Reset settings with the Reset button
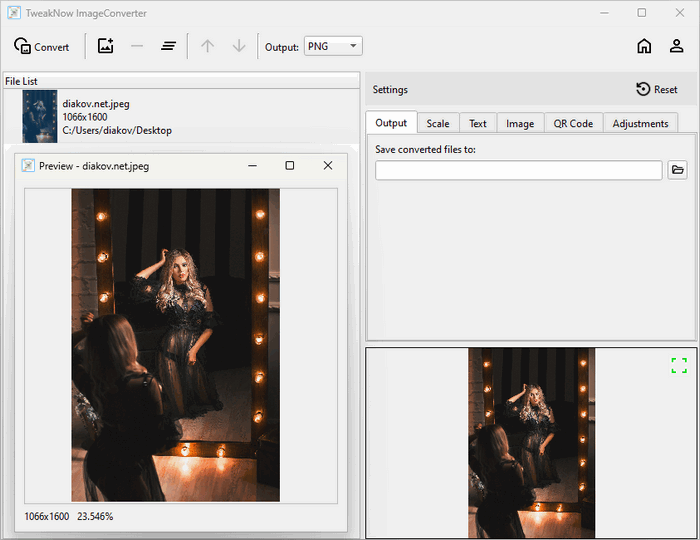This screenshot has width=700, height=540. pyautogui.click(x=657, y=89)
